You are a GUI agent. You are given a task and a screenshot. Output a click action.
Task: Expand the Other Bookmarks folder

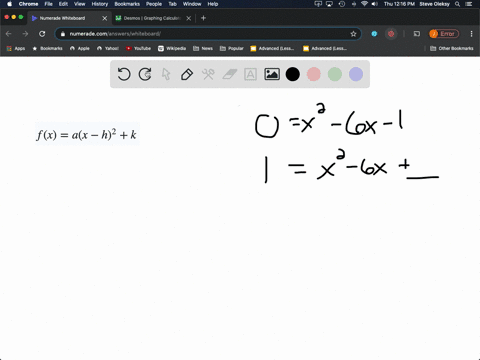click(452, 48)
